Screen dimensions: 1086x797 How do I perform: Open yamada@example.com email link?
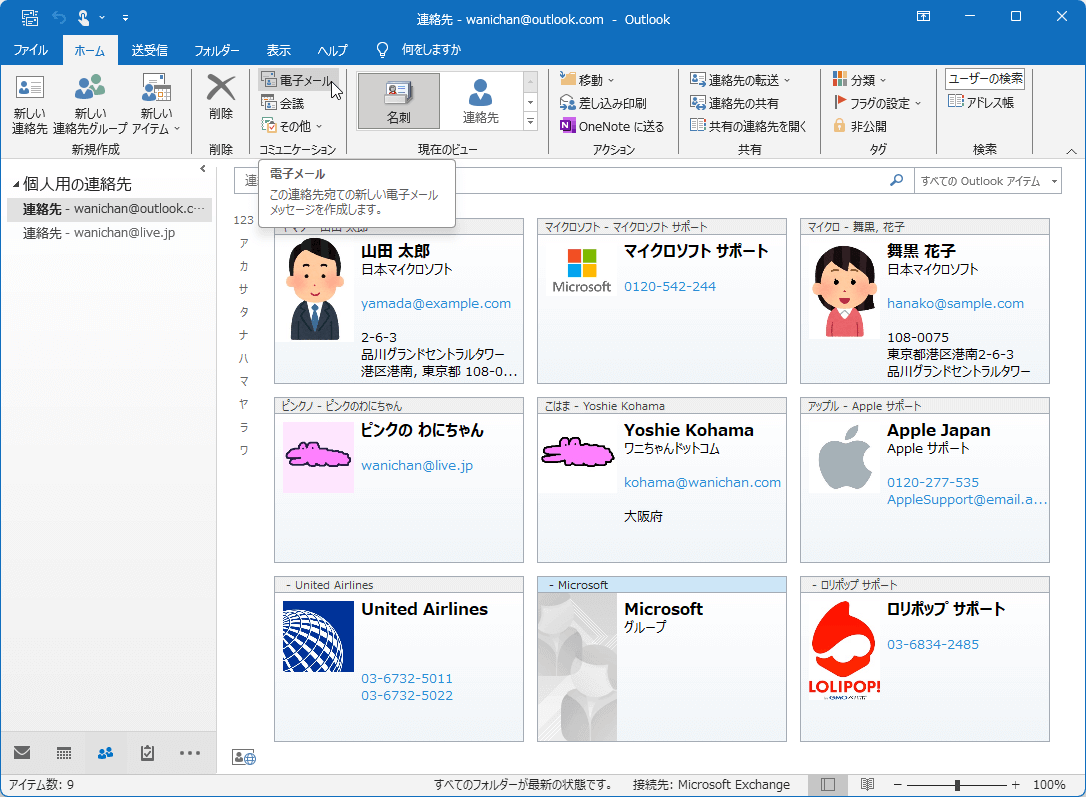pos(436,303)
